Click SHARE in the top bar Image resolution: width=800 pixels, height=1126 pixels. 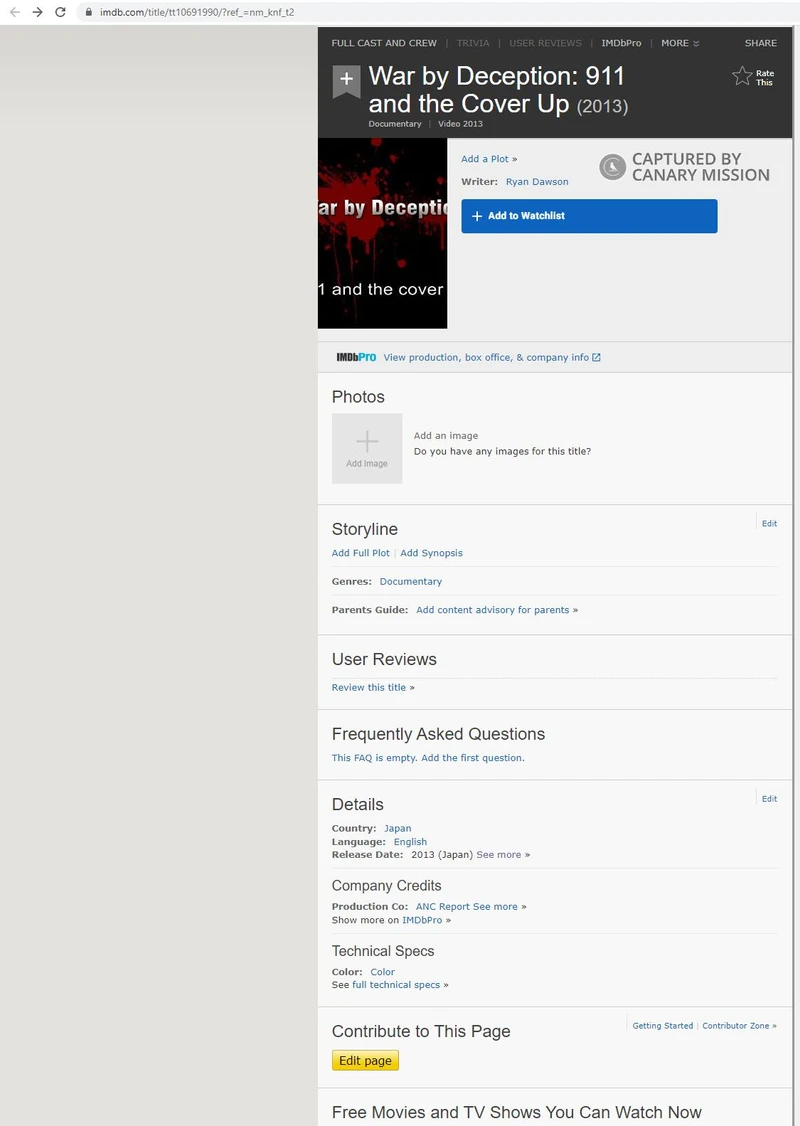click(x=761, y=43)
